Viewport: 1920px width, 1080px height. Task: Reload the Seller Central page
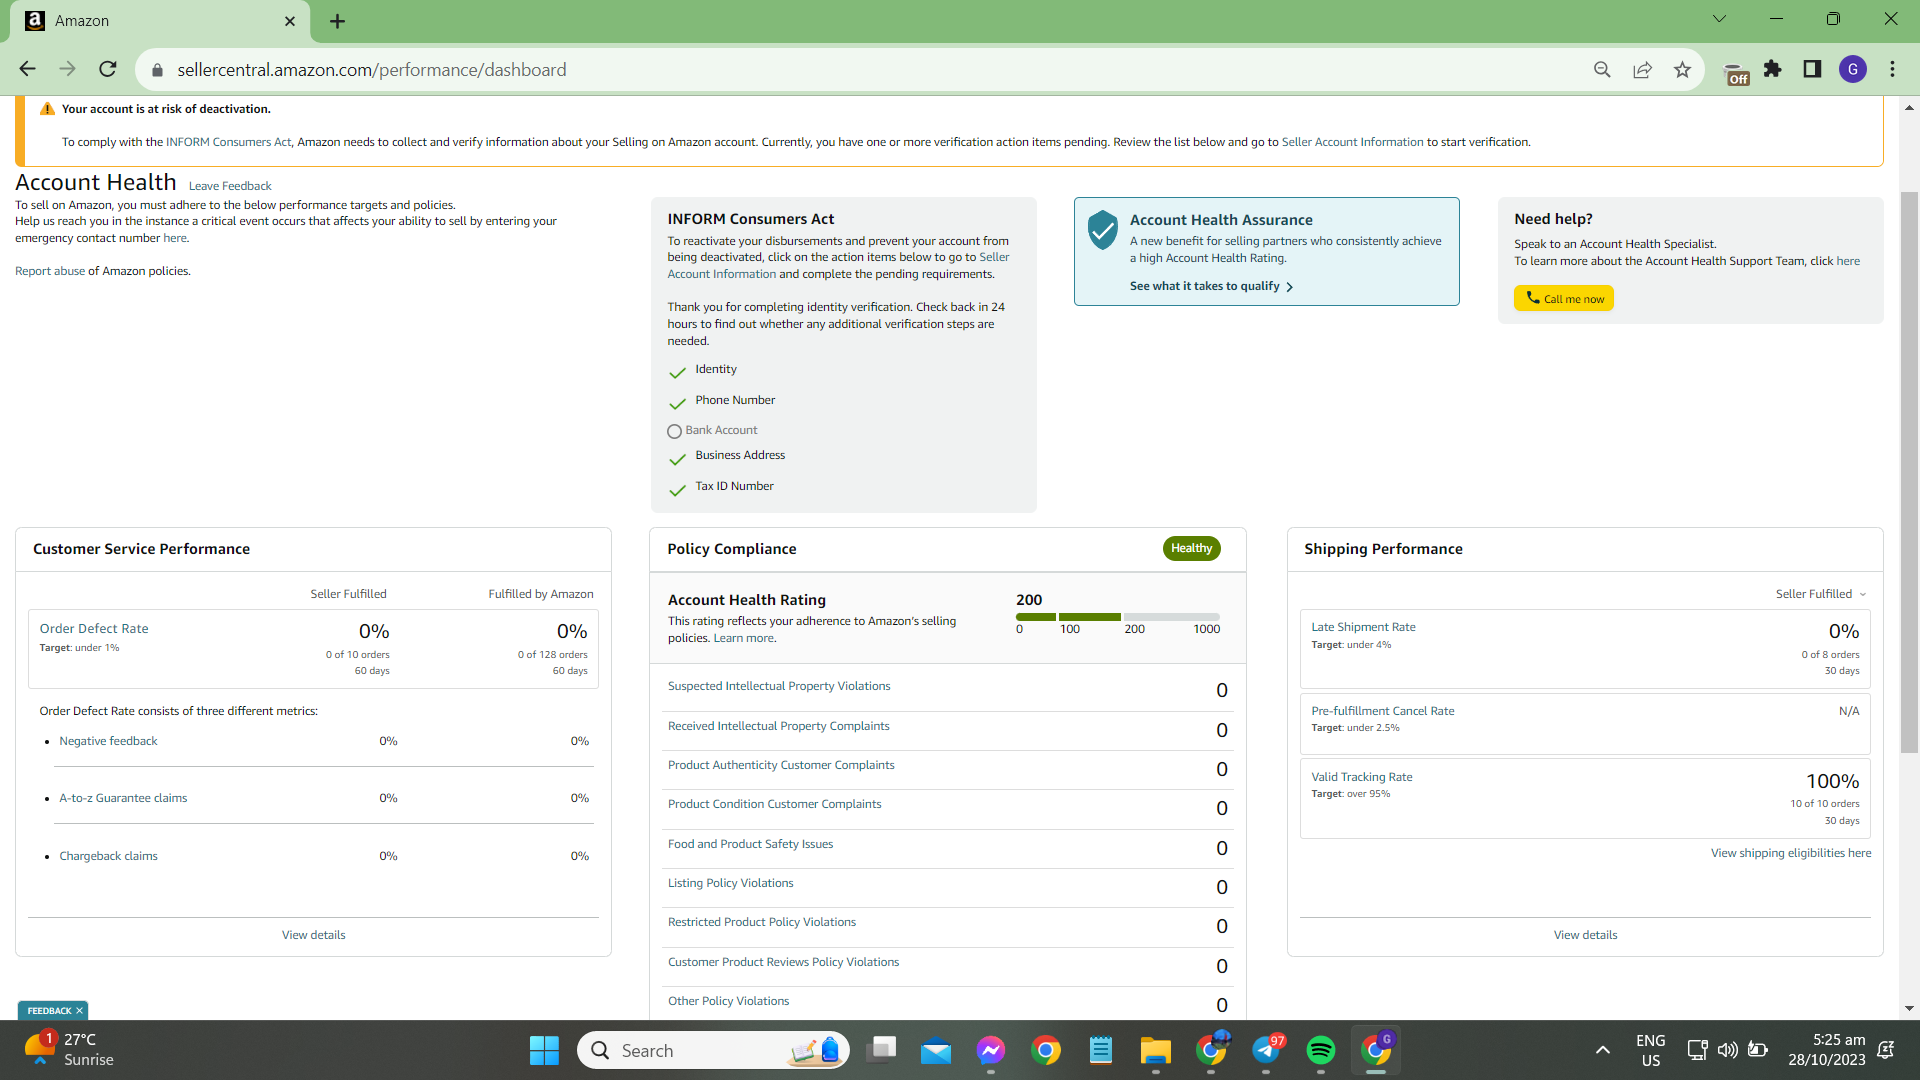(x=108, y=69)
